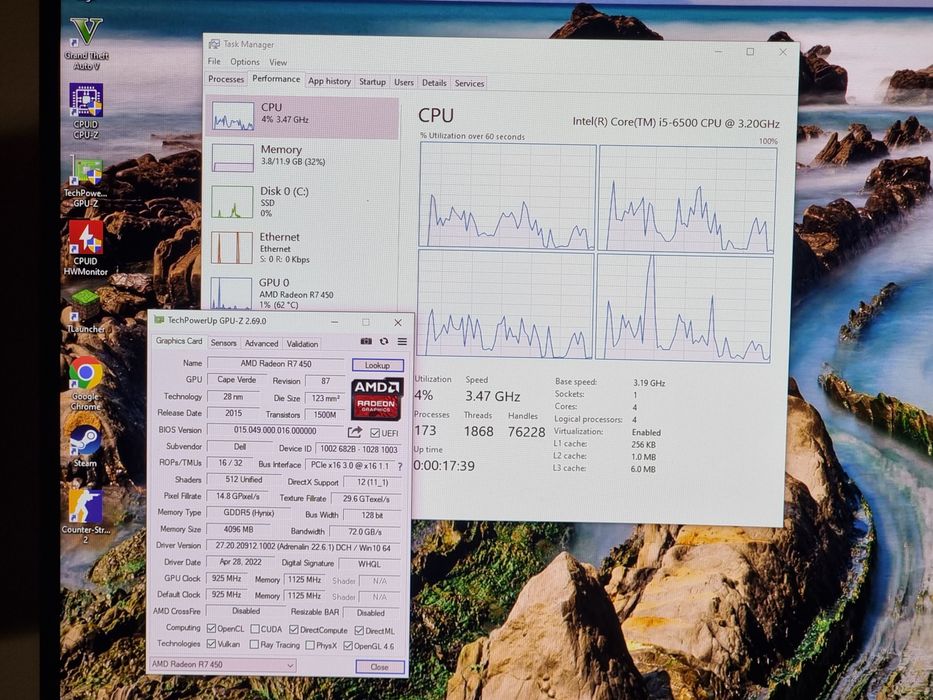Toggle OpenGL 4.6 checkbox
This screenshot has width=933, height=700.
point(348,646)
